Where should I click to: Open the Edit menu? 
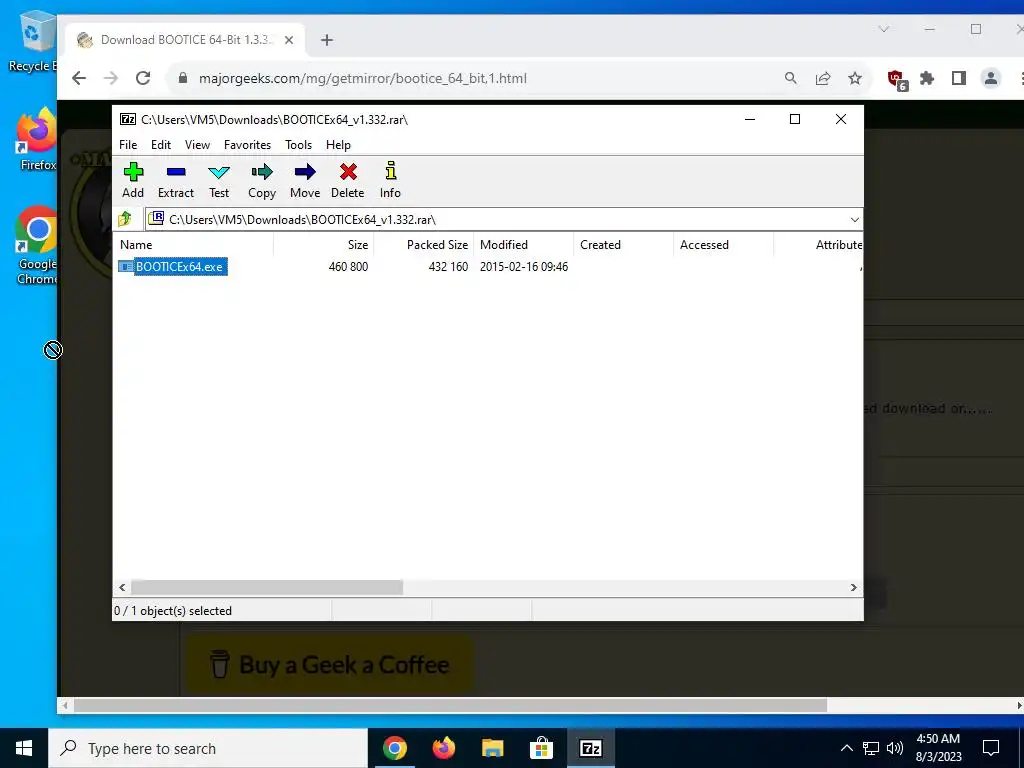click(161, 145)
